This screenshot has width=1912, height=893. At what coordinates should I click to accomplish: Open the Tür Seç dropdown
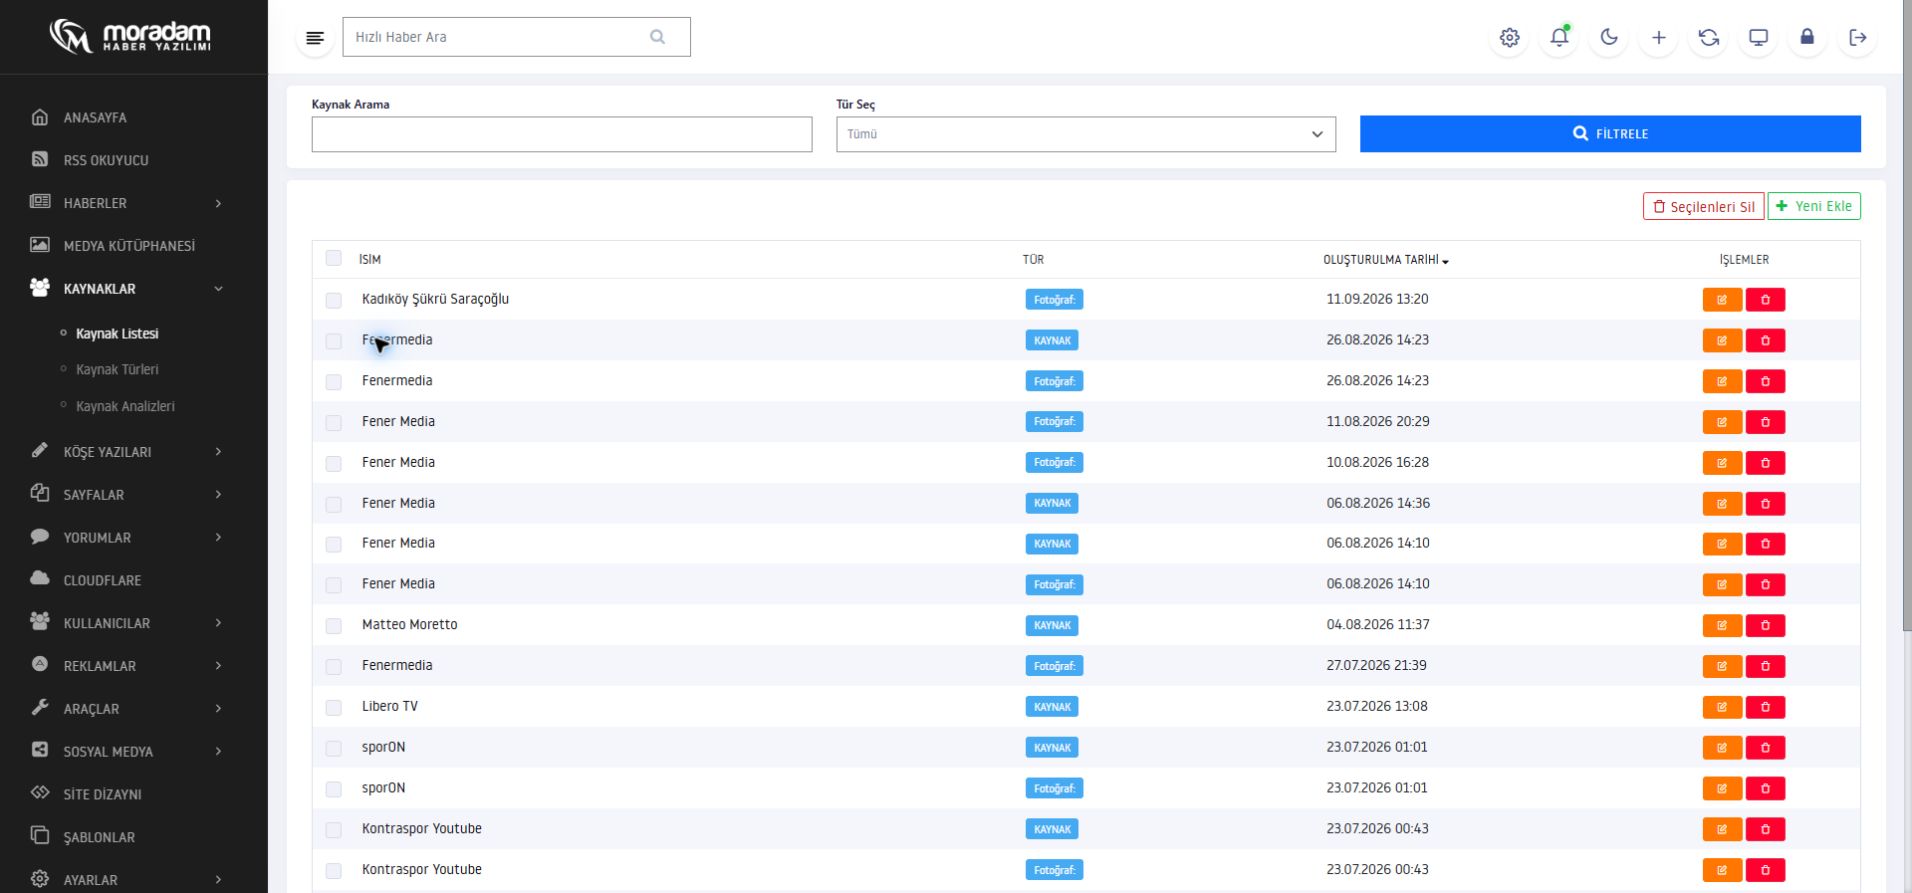click(x=1086, y=134)
